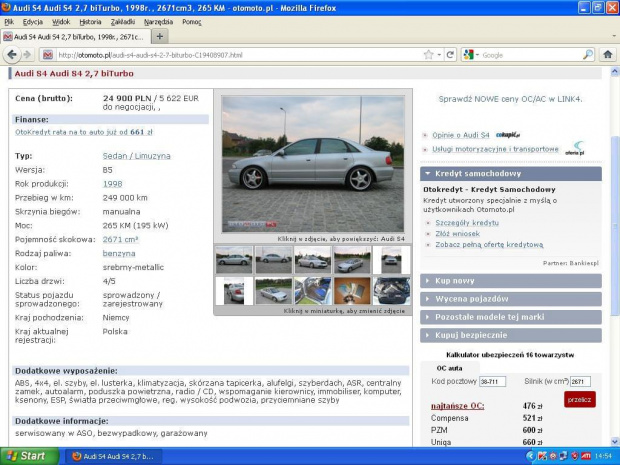This screenshot has height=465, width=620.
Task: Click the browser Back arrow button
Action: (x=12, y=55)
